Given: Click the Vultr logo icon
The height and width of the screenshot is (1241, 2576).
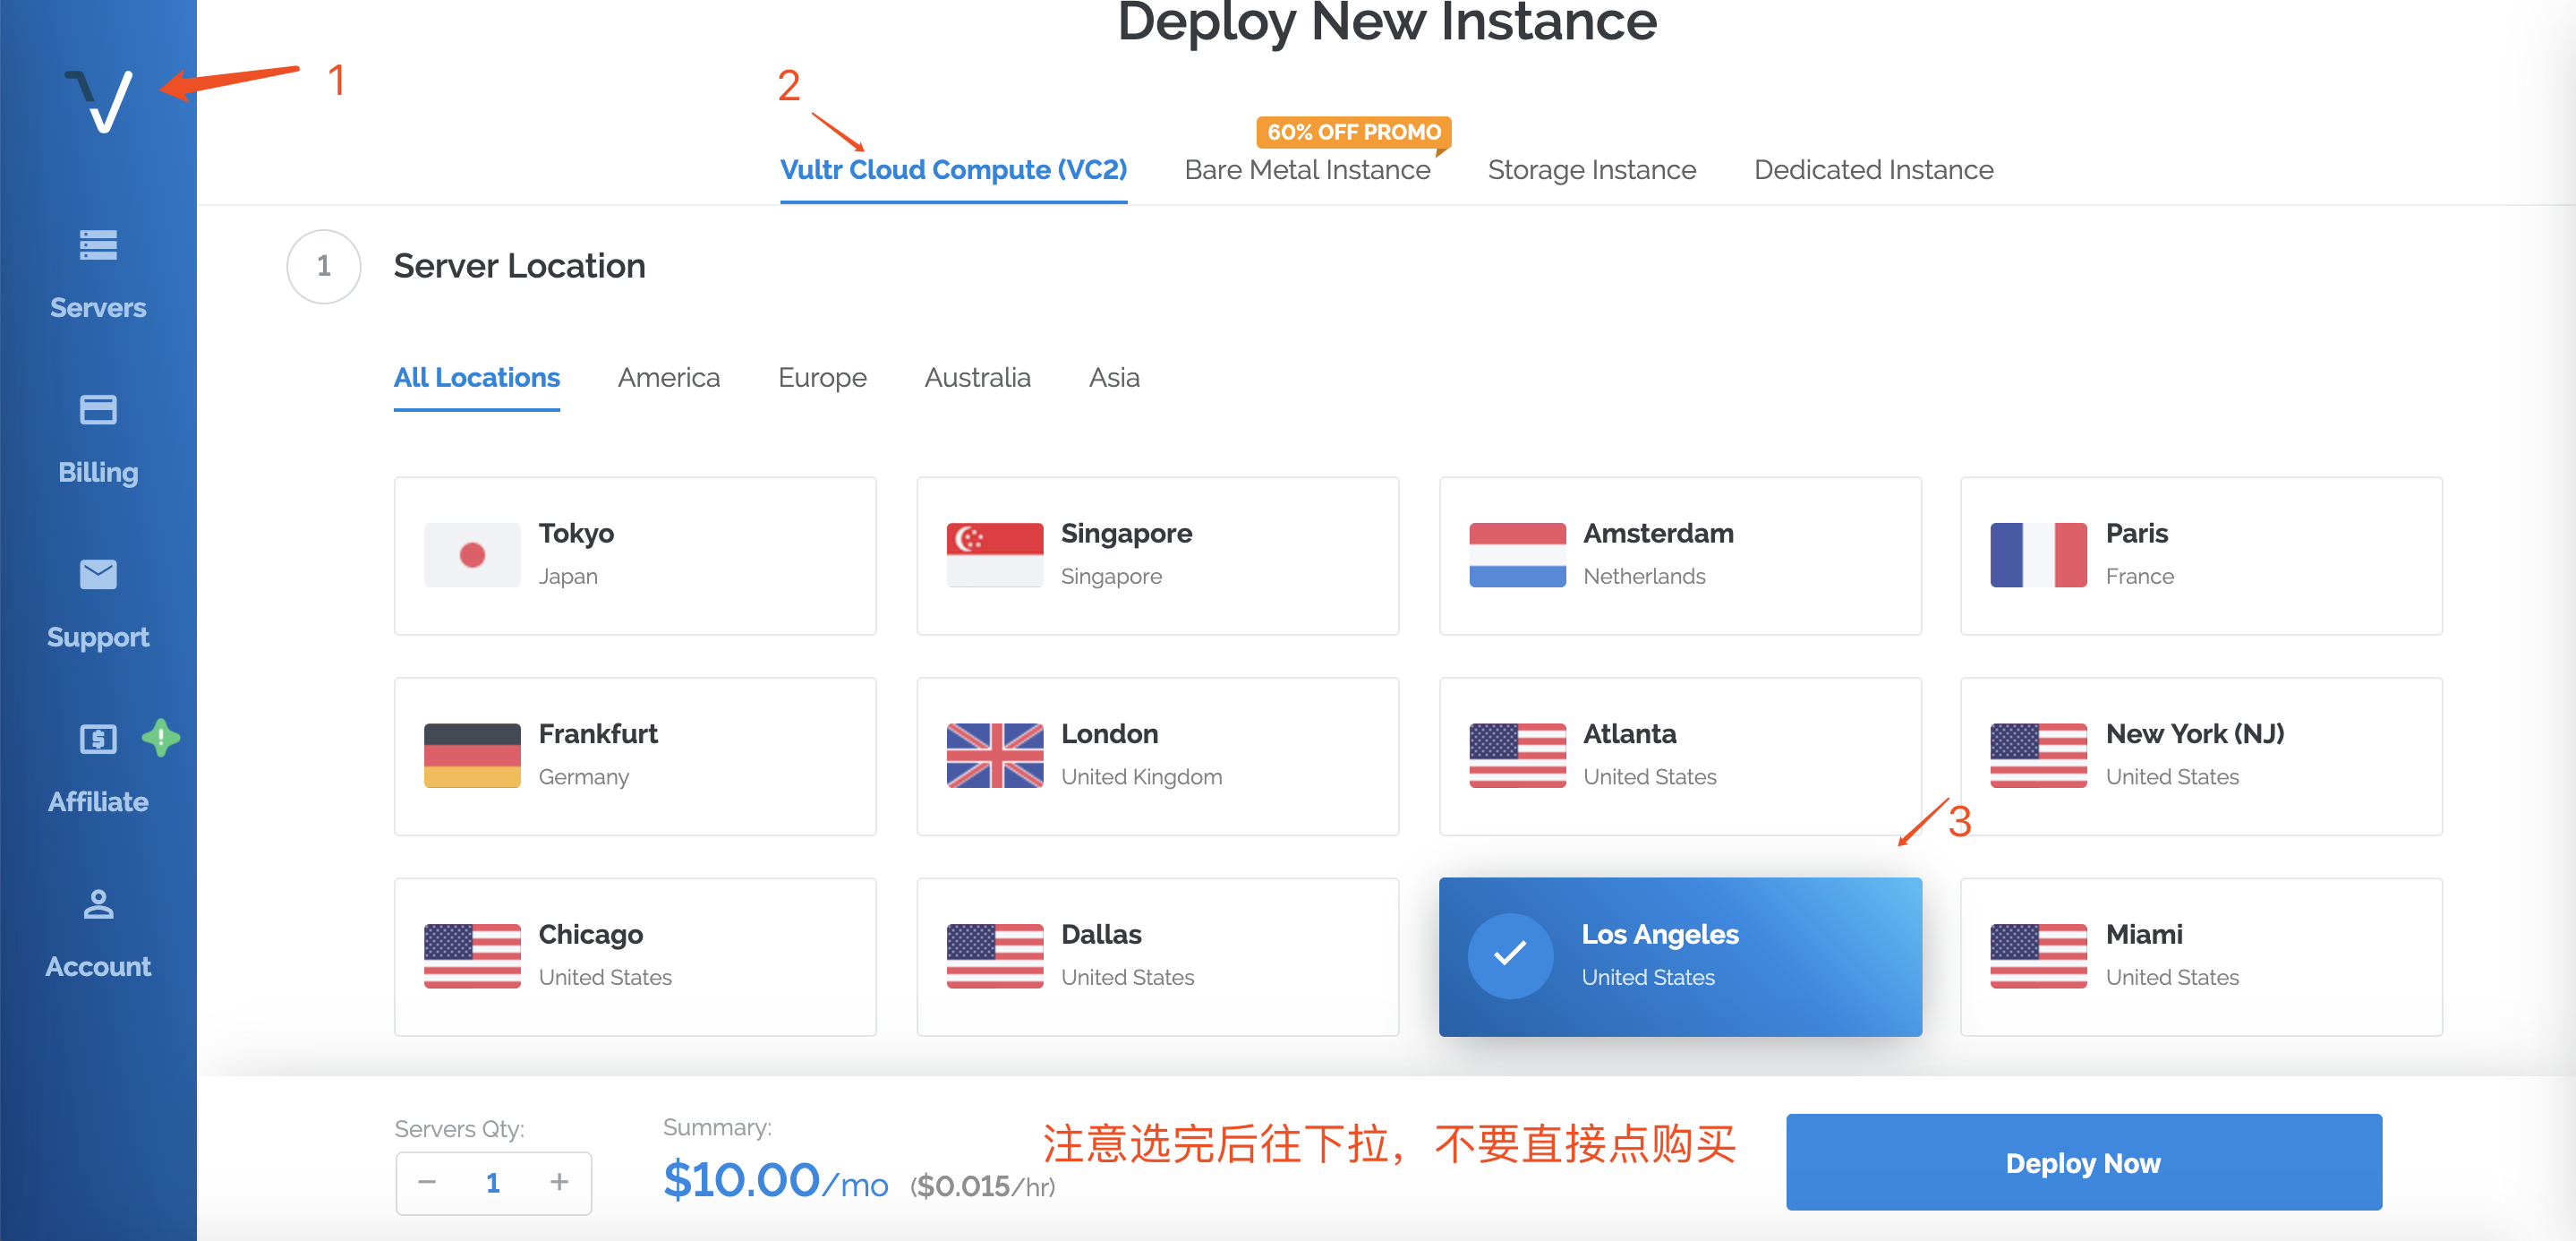Looking at the screenshot, I should pos(99,101).
